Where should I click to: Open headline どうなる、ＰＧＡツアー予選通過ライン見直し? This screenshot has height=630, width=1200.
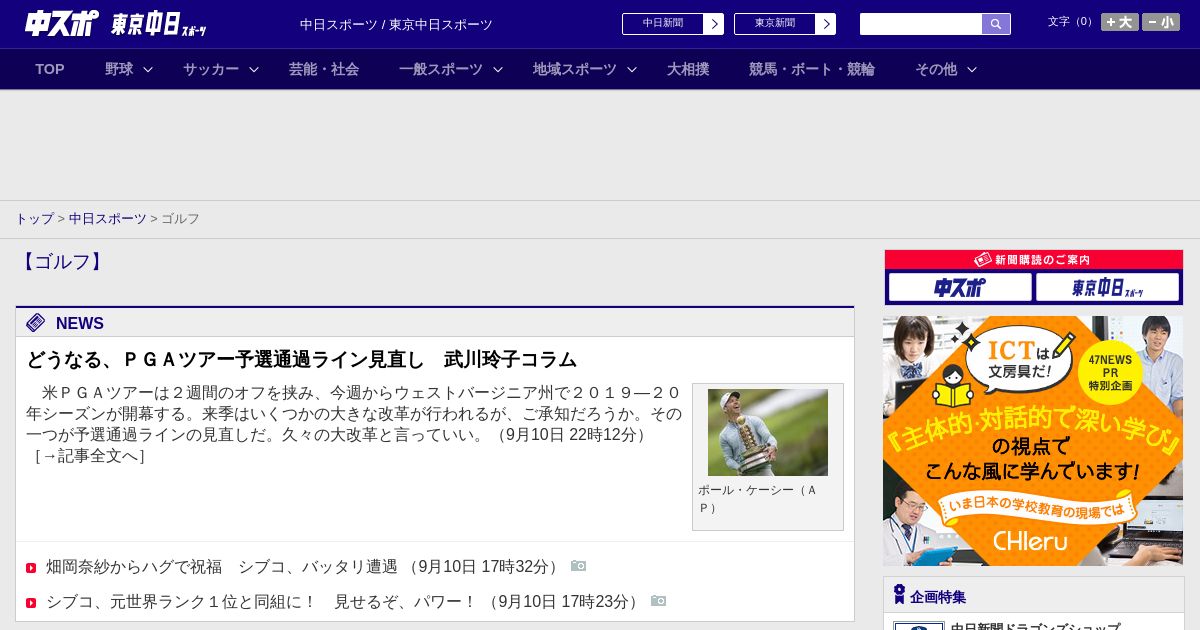tap(302, 359)
